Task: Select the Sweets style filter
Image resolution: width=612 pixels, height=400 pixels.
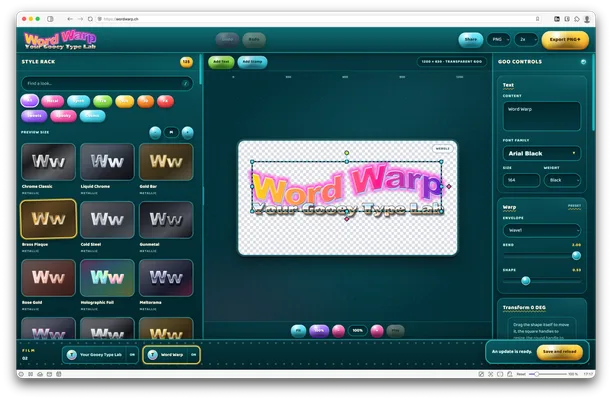Action: pos(34,116)
